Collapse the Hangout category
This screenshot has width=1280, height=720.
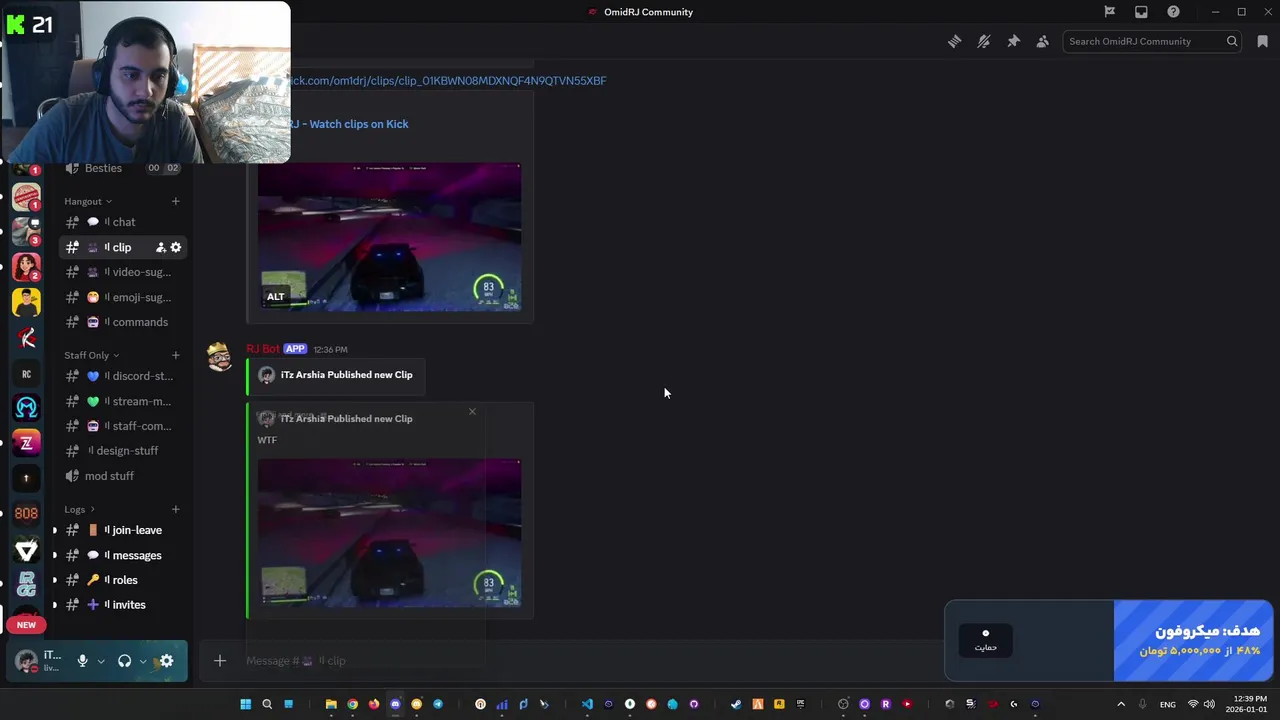pos(88,201)
